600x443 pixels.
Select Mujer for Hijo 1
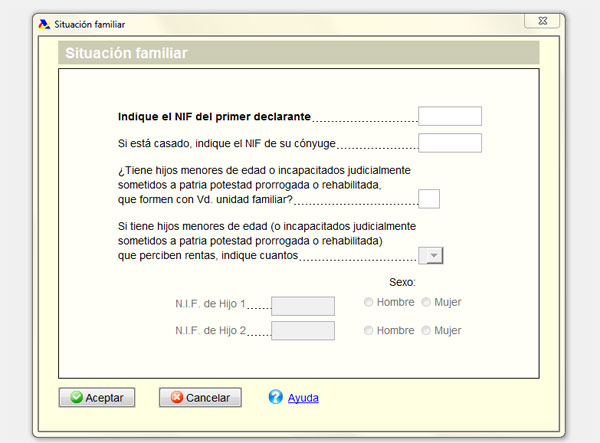coord(427,302)
